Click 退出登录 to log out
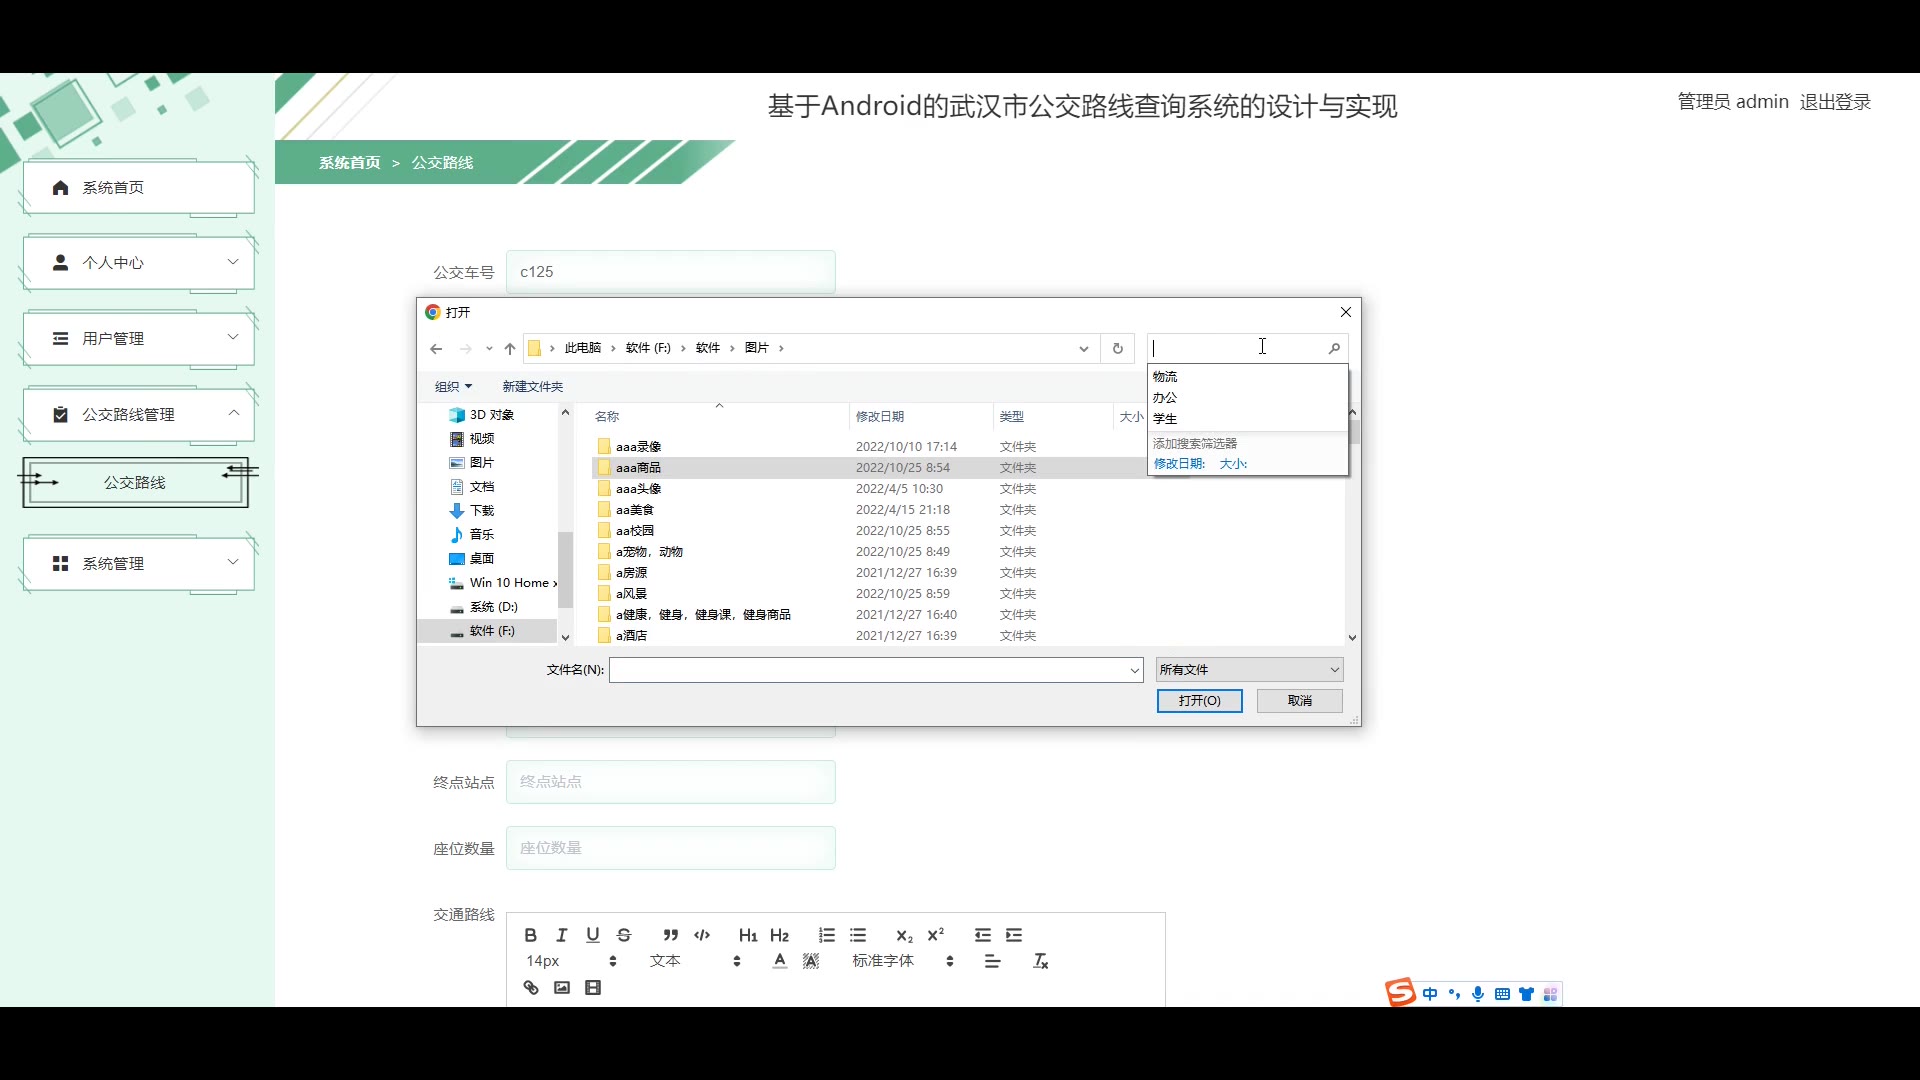 (x=1835, y=102)
